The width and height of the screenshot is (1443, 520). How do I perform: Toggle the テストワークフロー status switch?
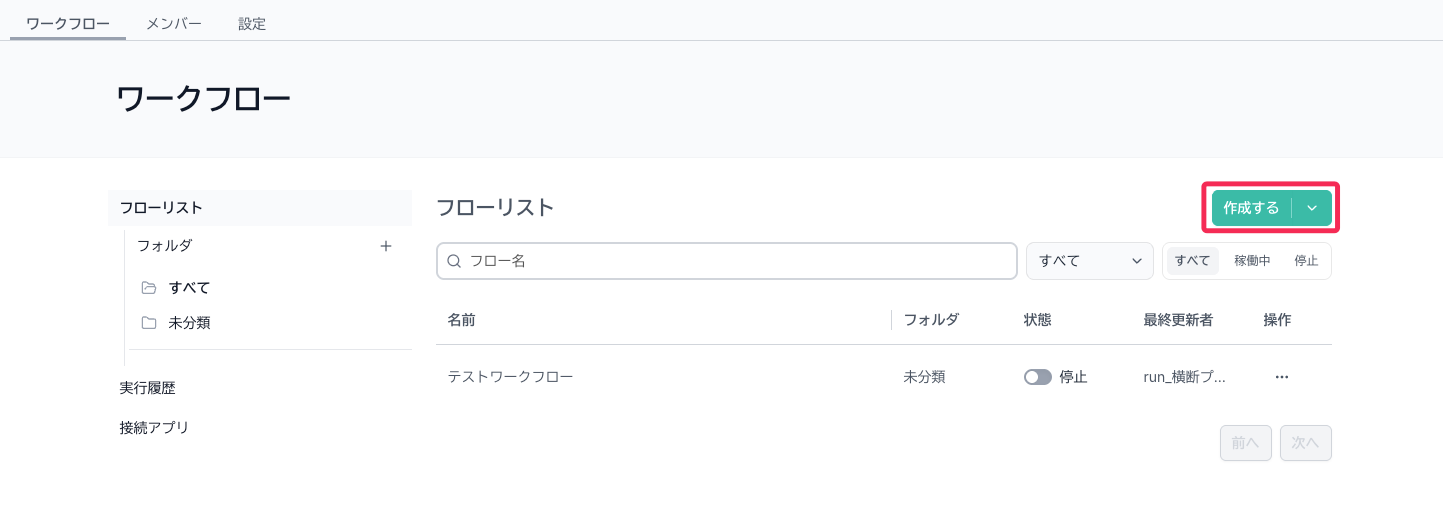[x=1038, y=377]
